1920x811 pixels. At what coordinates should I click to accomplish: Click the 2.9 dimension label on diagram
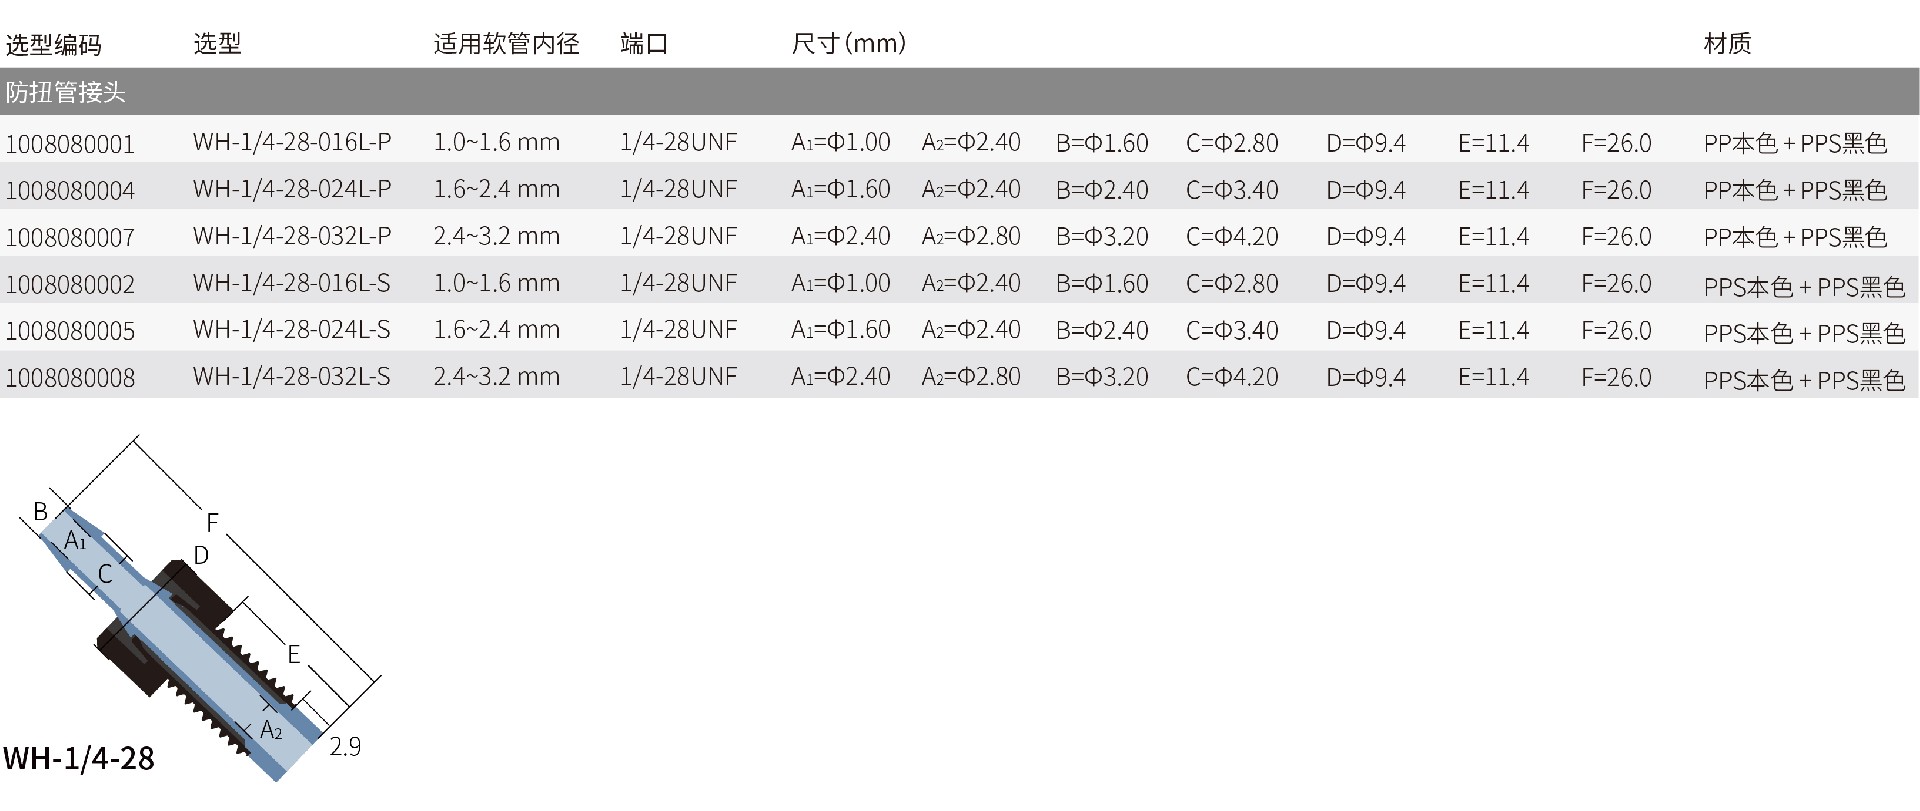pyautogui.click(x=345, y=747)
